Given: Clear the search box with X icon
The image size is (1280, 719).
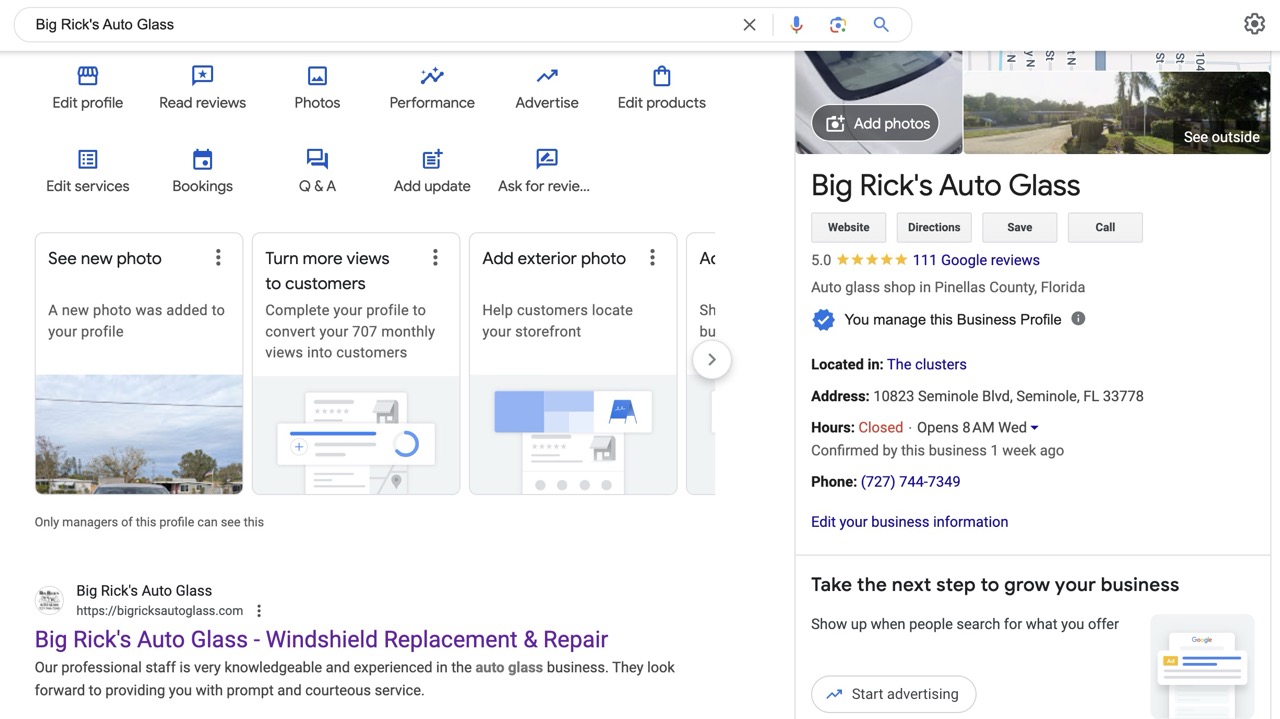Looking at the screenshot, I should coord(749,25).
